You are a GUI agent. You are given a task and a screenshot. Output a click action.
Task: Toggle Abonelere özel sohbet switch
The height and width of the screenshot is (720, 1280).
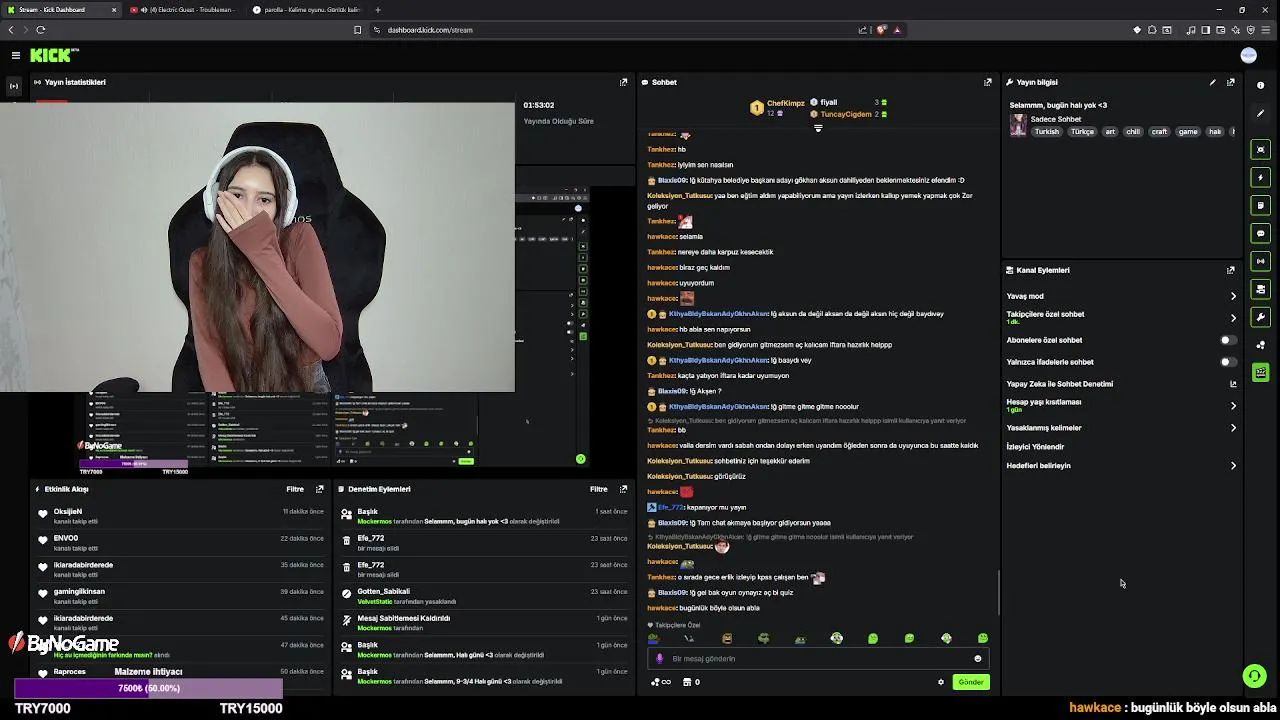(1228, 340)
